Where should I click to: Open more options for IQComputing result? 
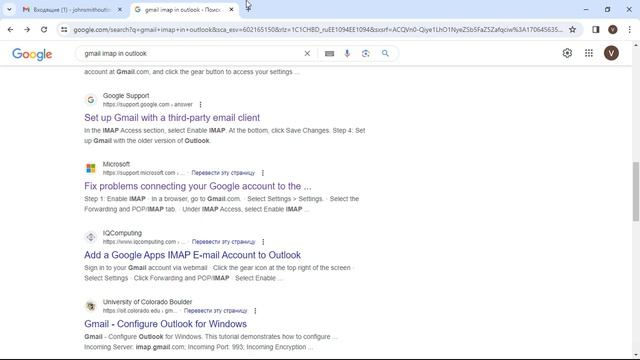click(x=263, y=242)
